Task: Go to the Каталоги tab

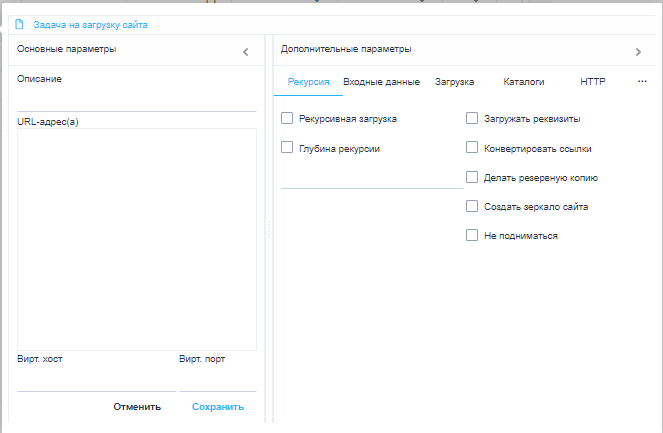Action: (x=524, y=82)
